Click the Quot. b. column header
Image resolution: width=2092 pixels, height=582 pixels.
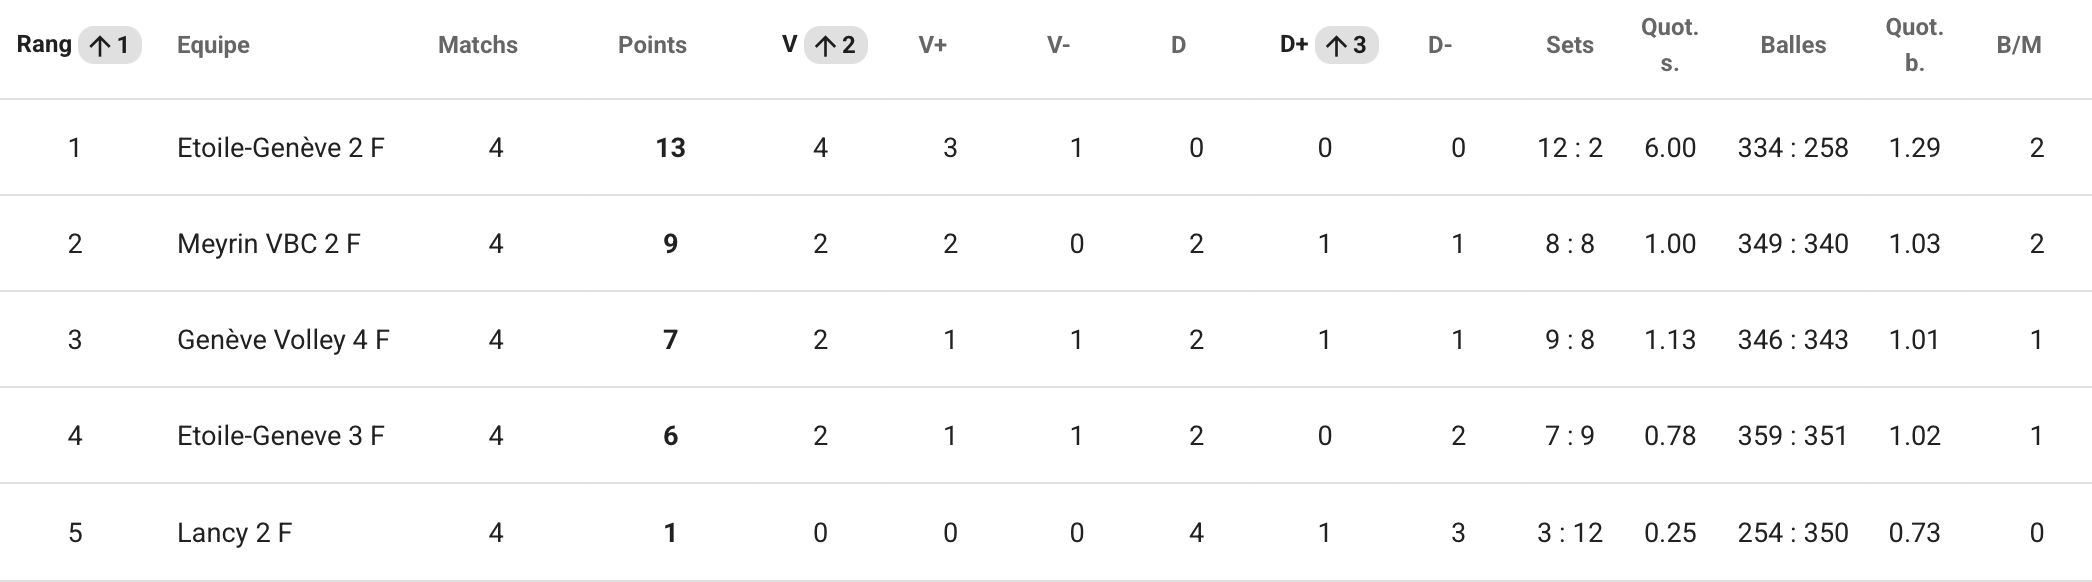[x=1915, y=45]
